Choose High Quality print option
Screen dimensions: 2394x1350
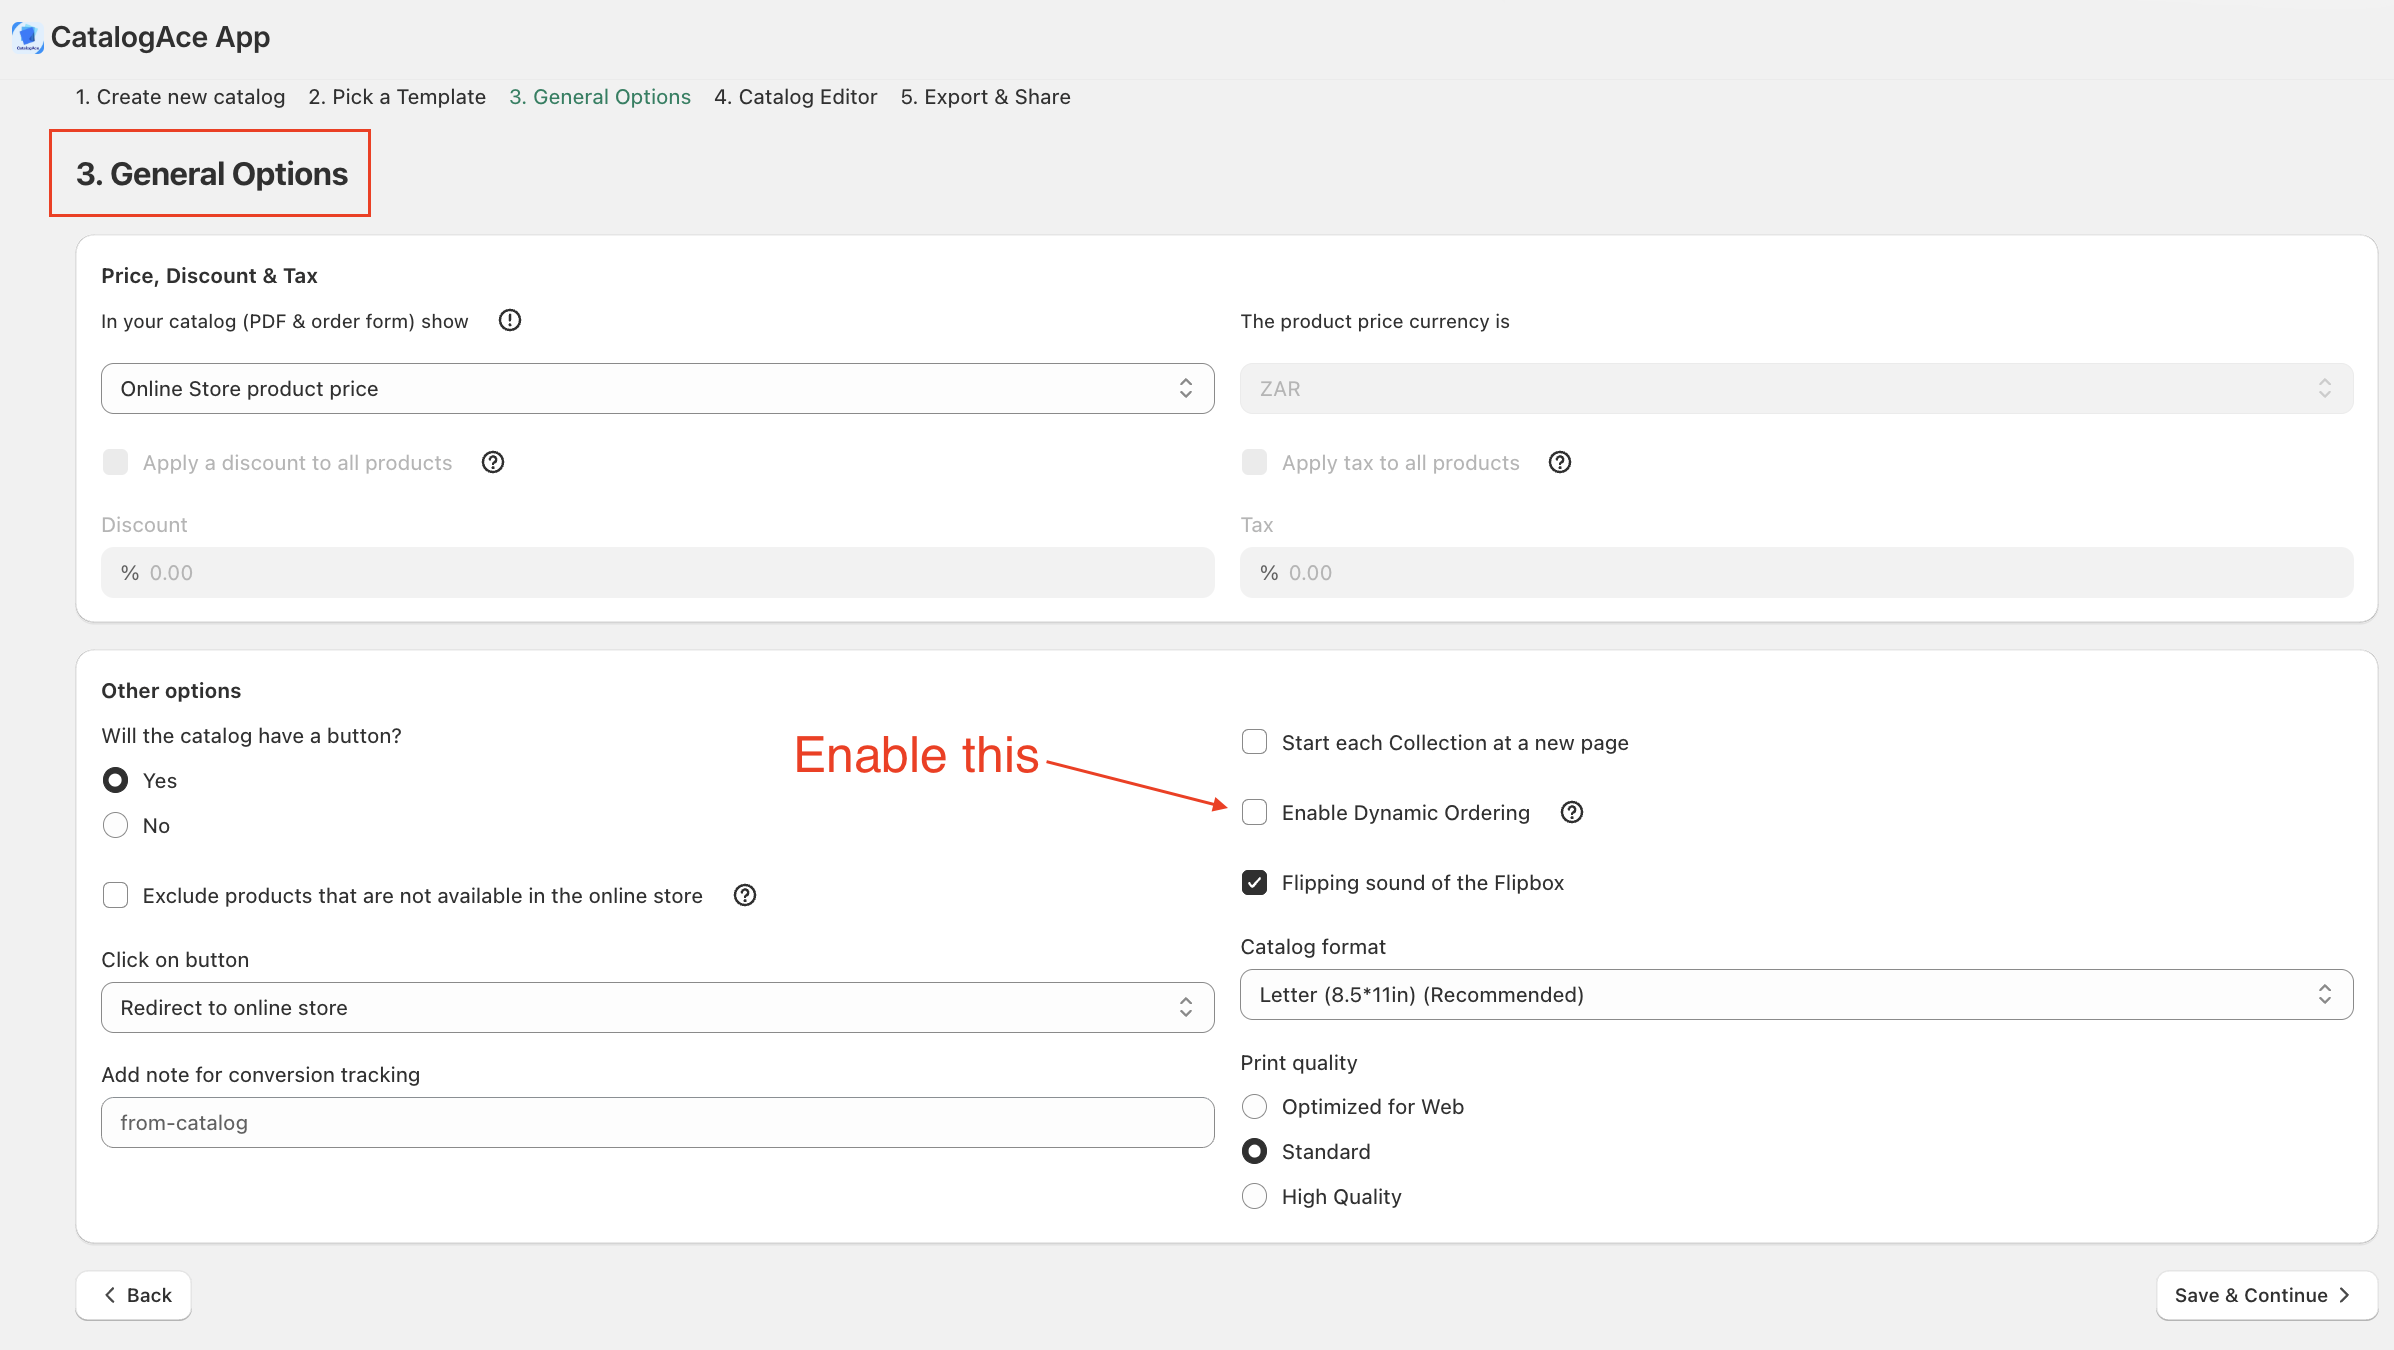1254,1196
